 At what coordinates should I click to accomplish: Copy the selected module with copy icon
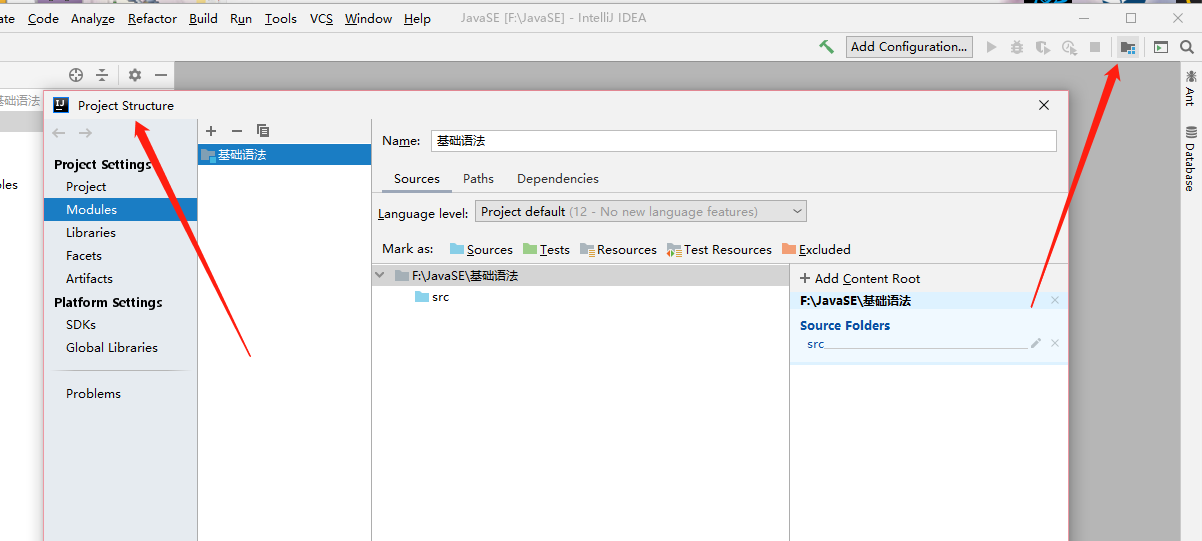click(263, 131)
